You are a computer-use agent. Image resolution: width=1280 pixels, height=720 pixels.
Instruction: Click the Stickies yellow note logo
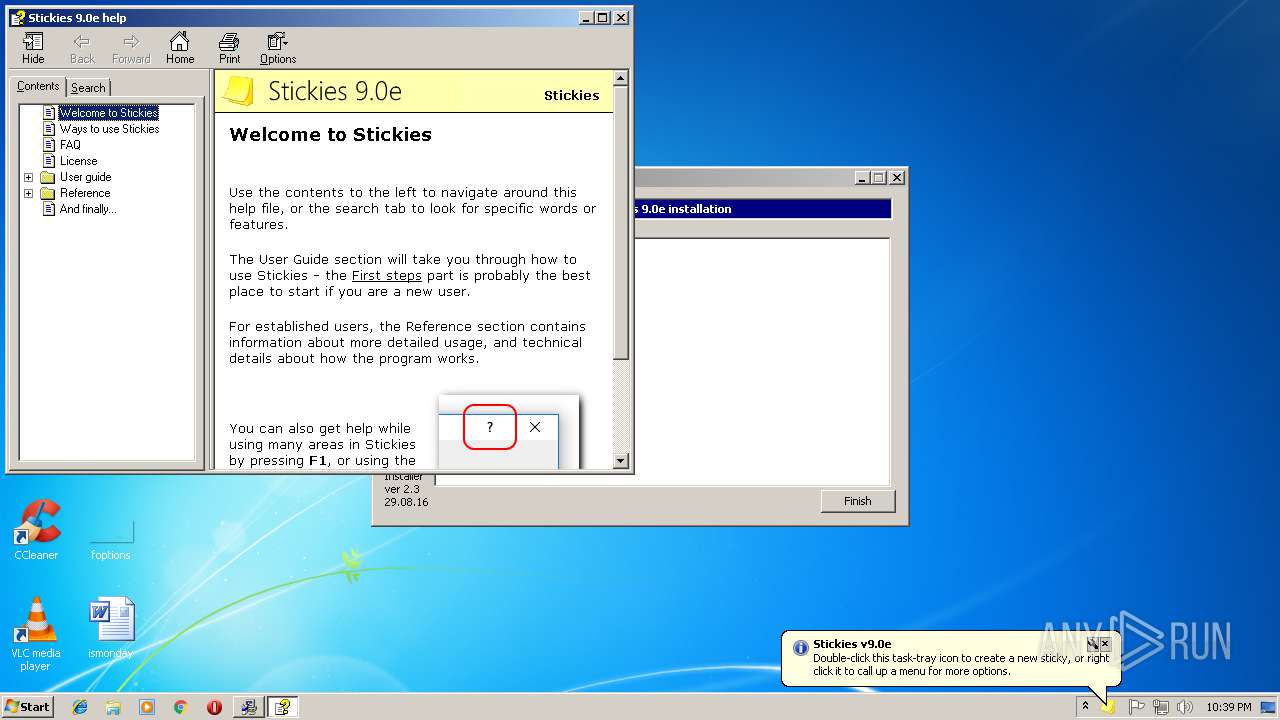[x=238, y=91]
